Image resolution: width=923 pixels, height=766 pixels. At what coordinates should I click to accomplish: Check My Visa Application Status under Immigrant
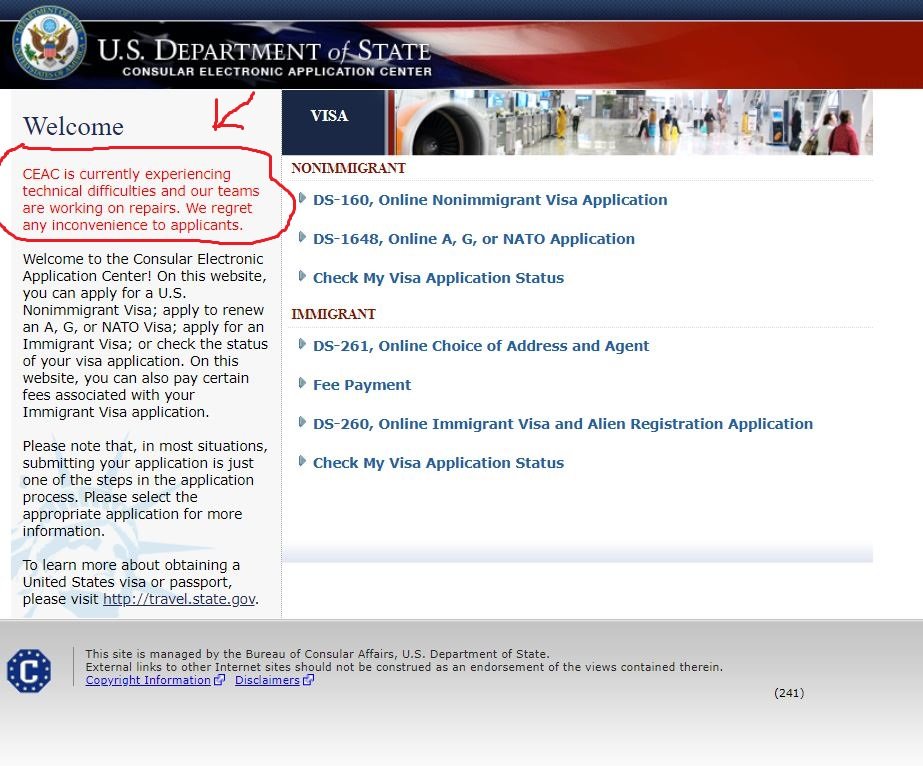439,463
